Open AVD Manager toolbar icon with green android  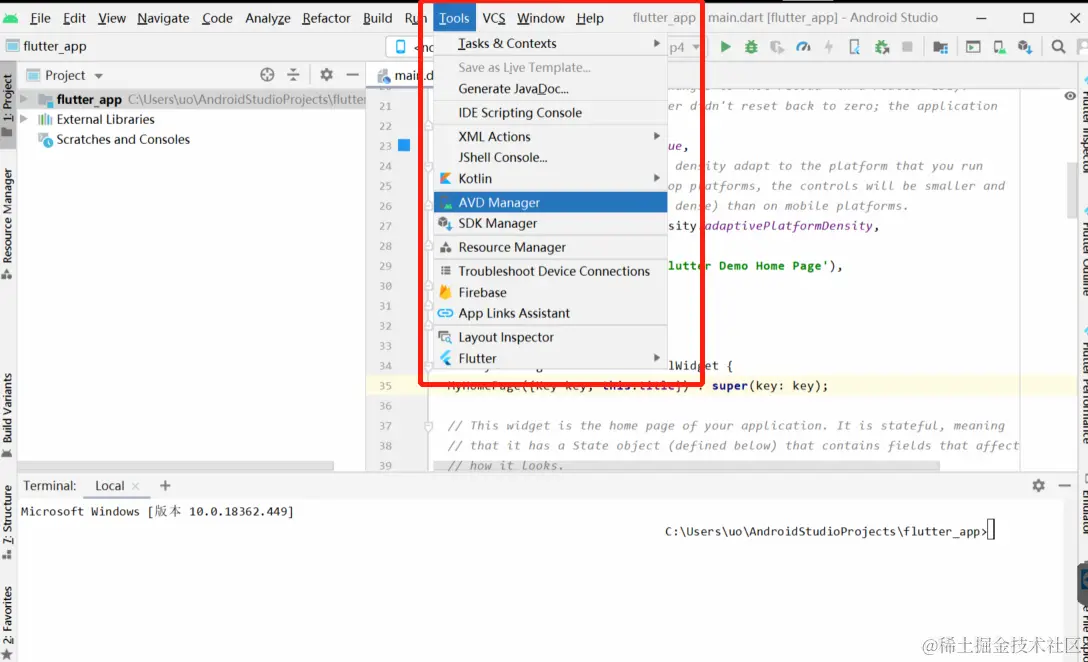(999, 46)
